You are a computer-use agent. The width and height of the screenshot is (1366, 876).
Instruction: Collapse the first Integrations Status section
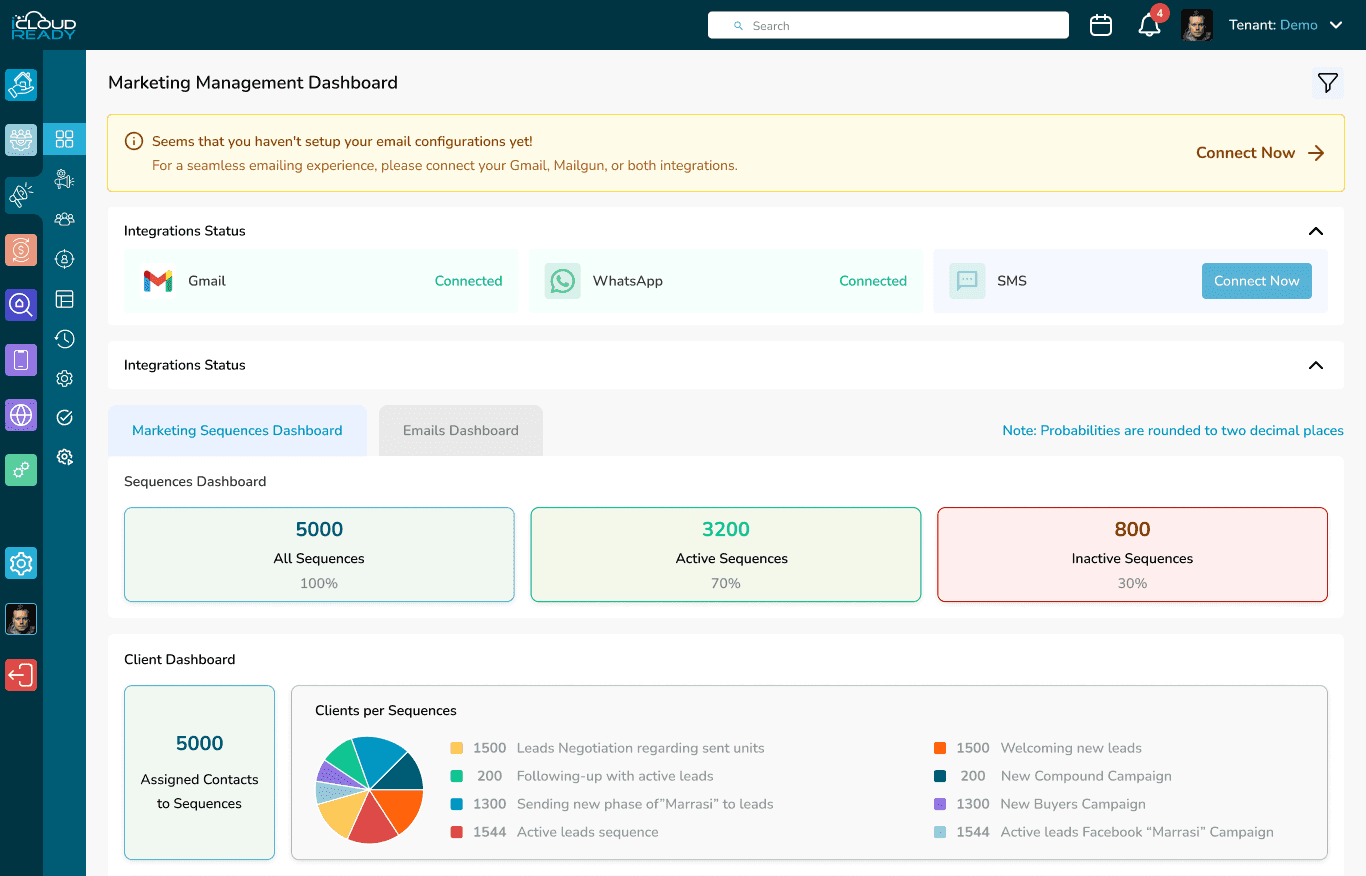1315,230
